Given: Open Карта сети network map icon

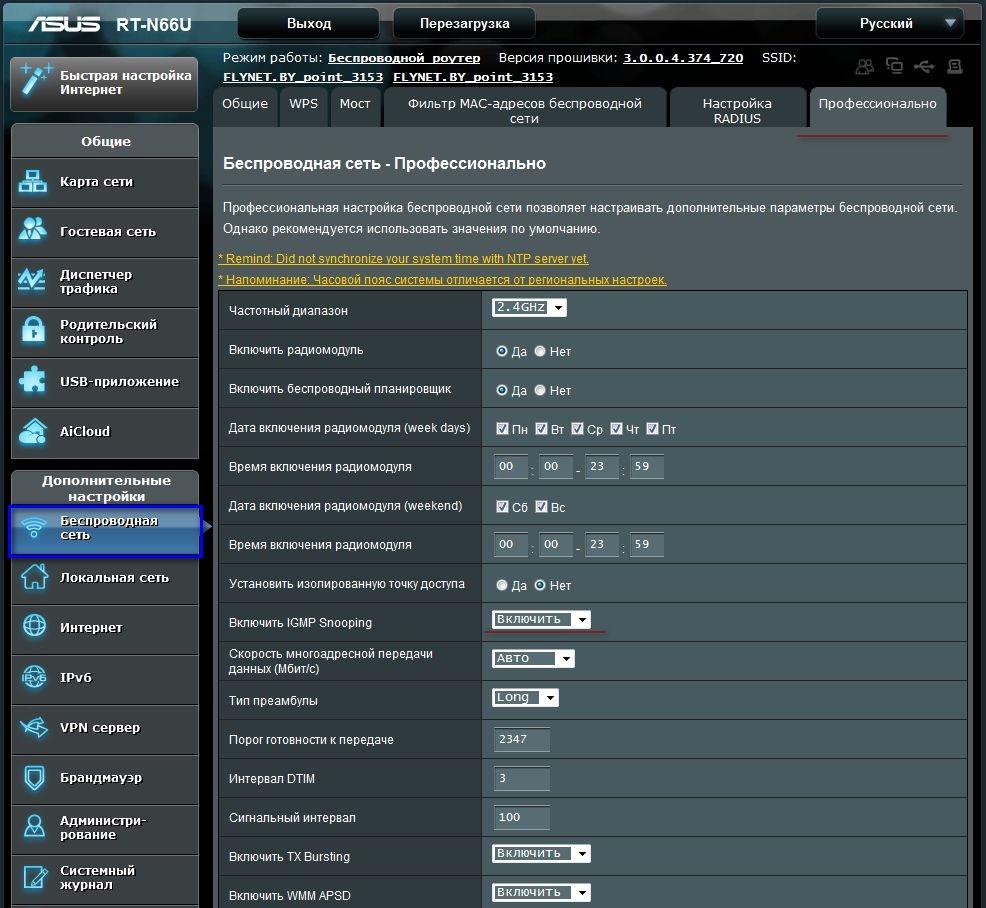Looking at the screenshot, I should click(33, 182).
